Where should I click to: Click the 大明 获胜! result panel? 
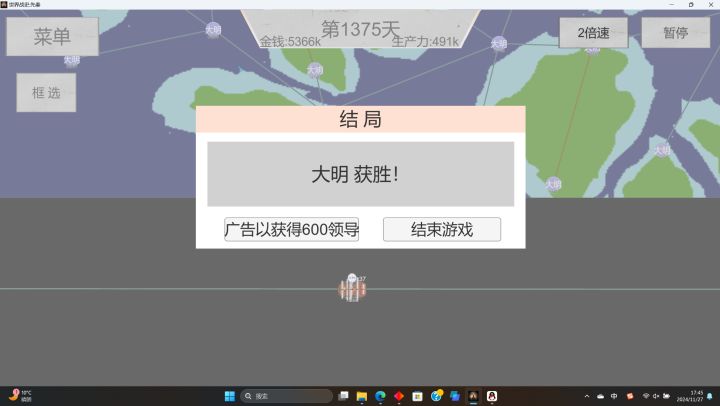click(360, 174)
